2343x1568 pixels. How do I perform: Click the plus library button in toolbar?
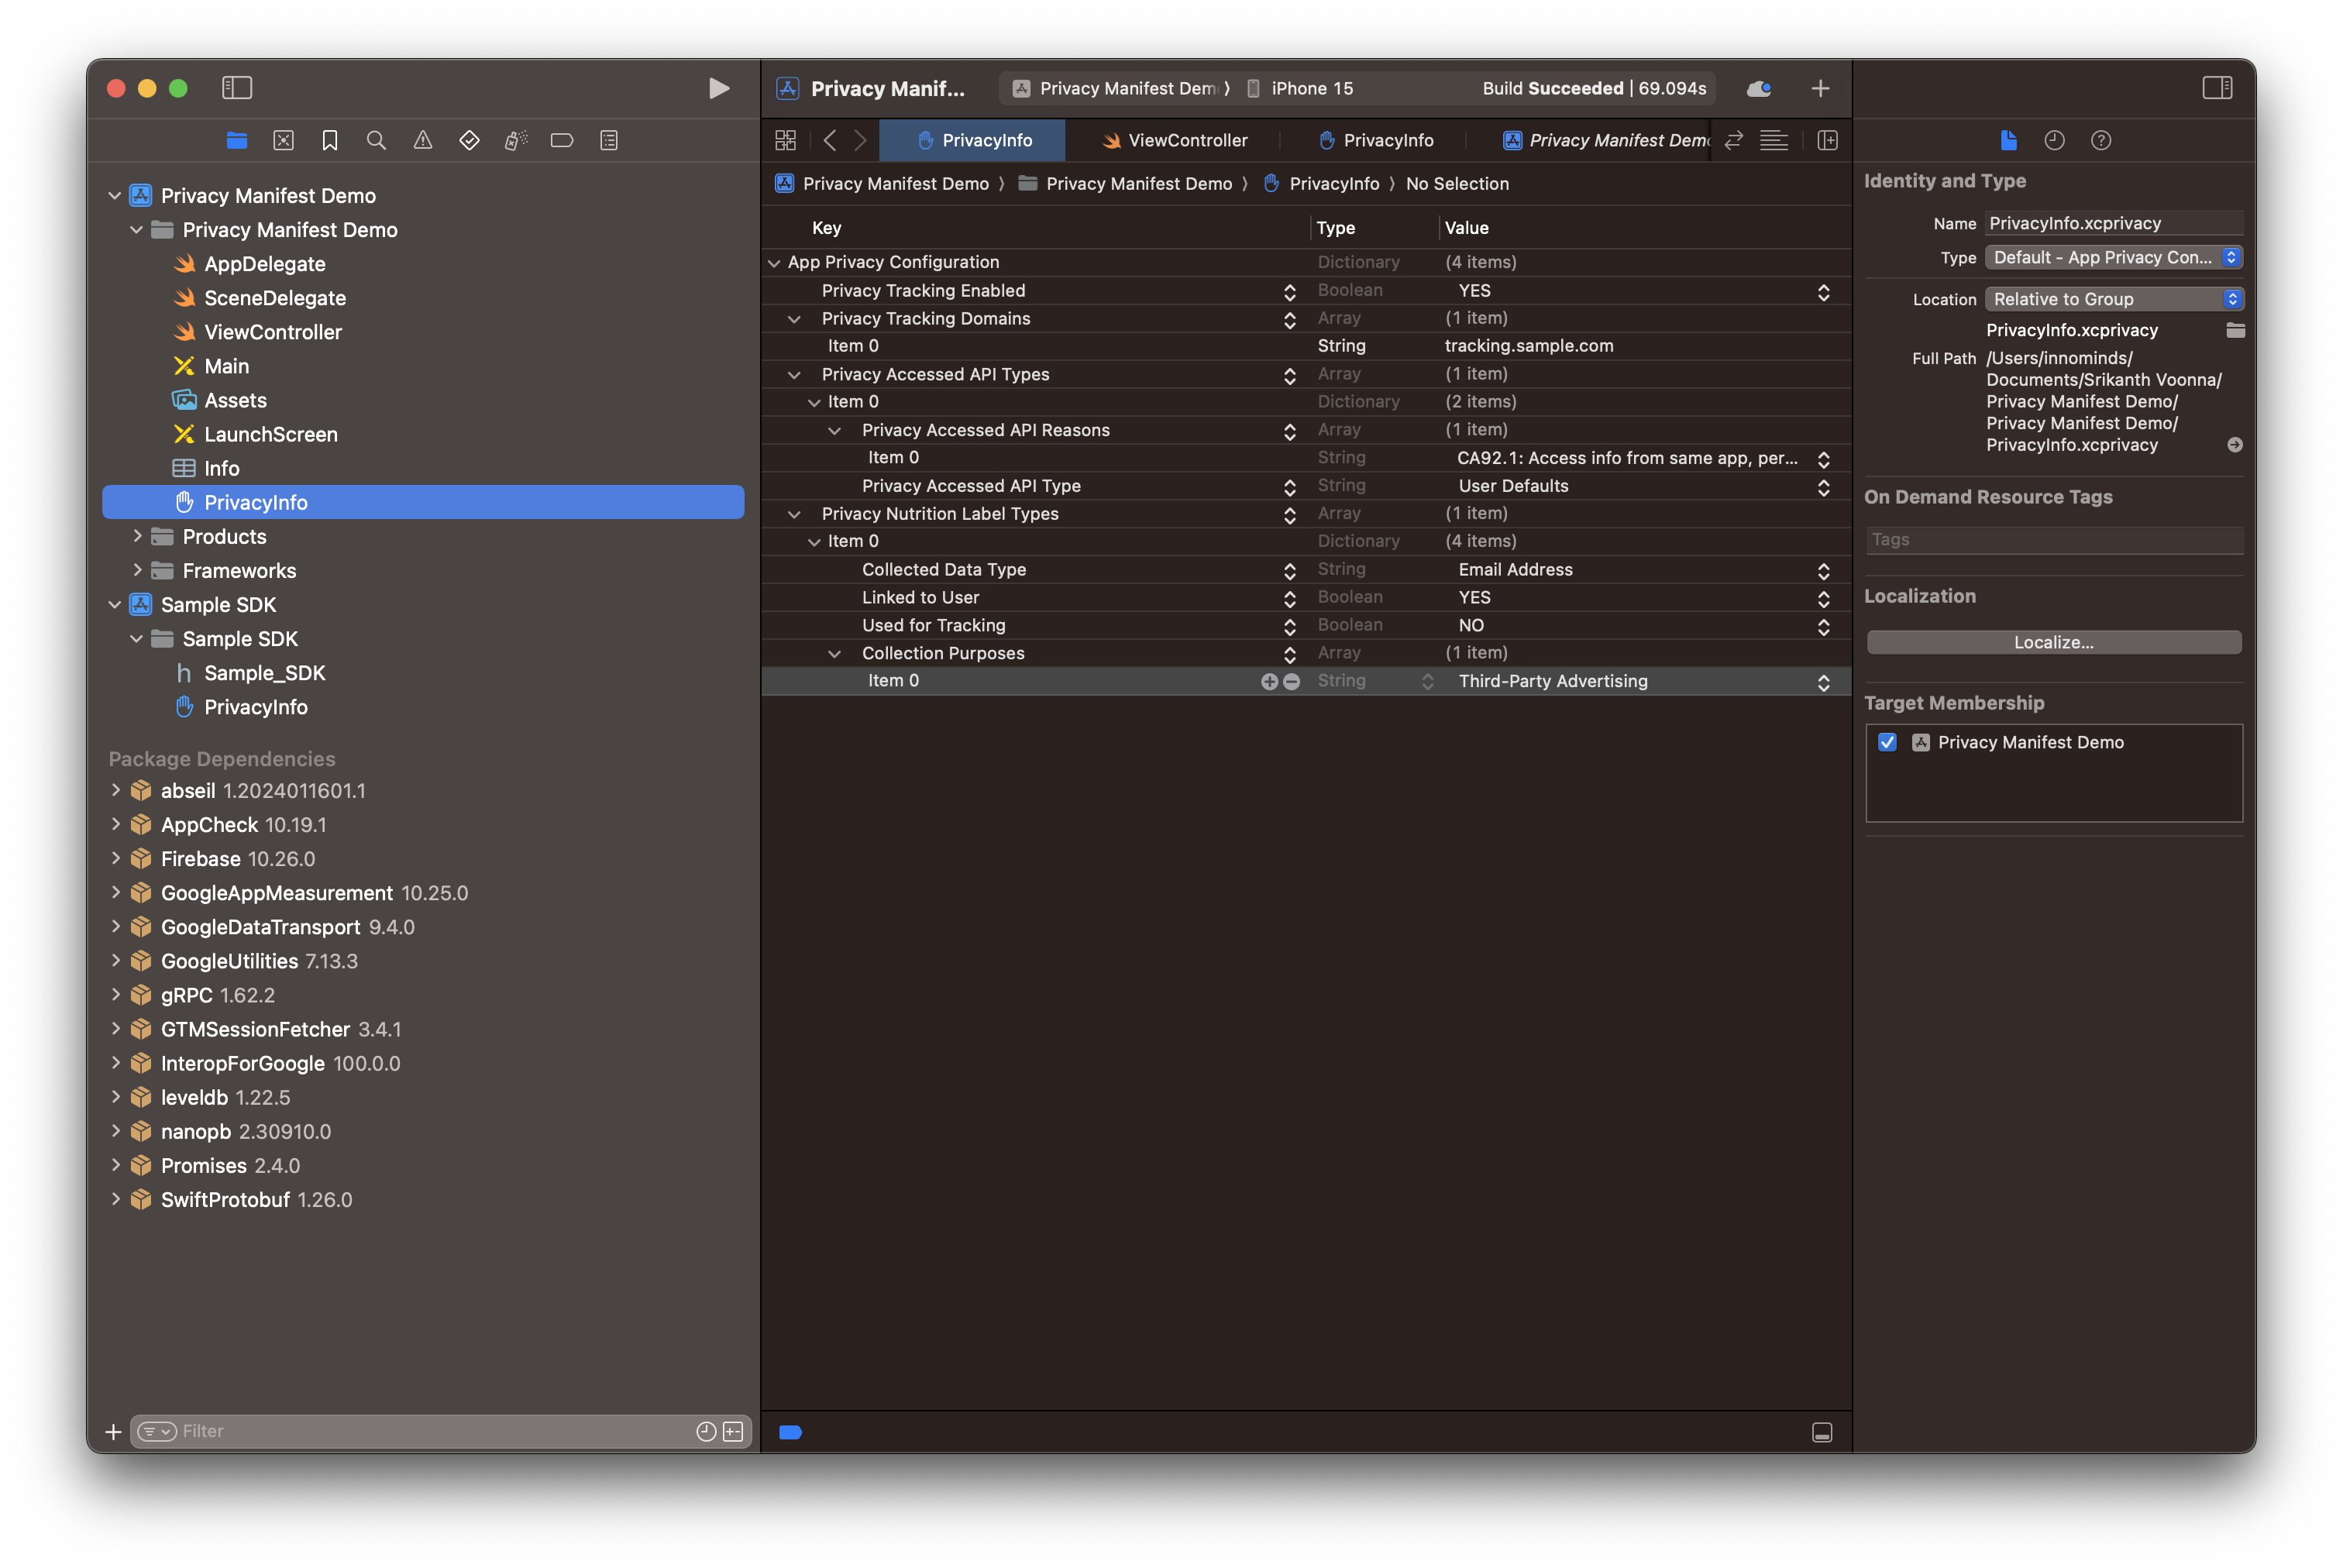(x=1820, y=88)
